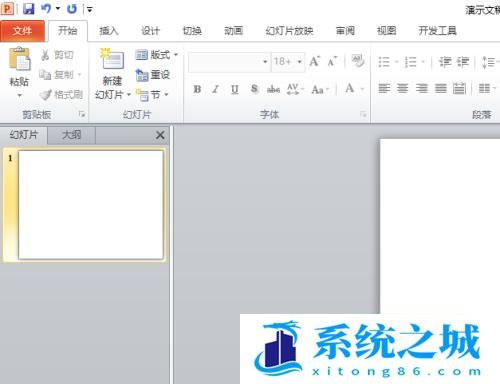Open the font size dropdown arrow
This screenshot has width=500, height=384.
299,62
